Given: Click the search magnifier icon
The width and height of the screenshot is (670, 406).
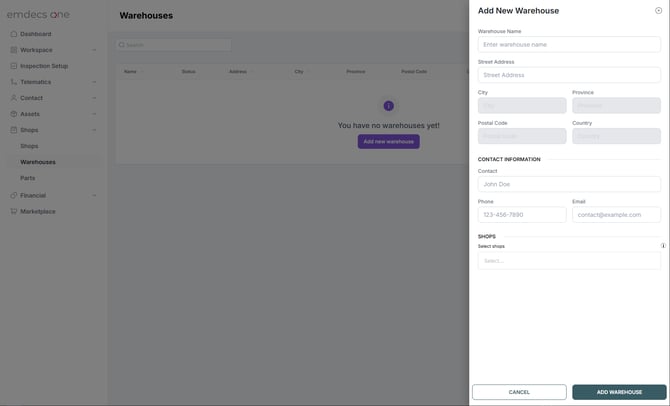Looking at the screenshot, I should point(122,45).
